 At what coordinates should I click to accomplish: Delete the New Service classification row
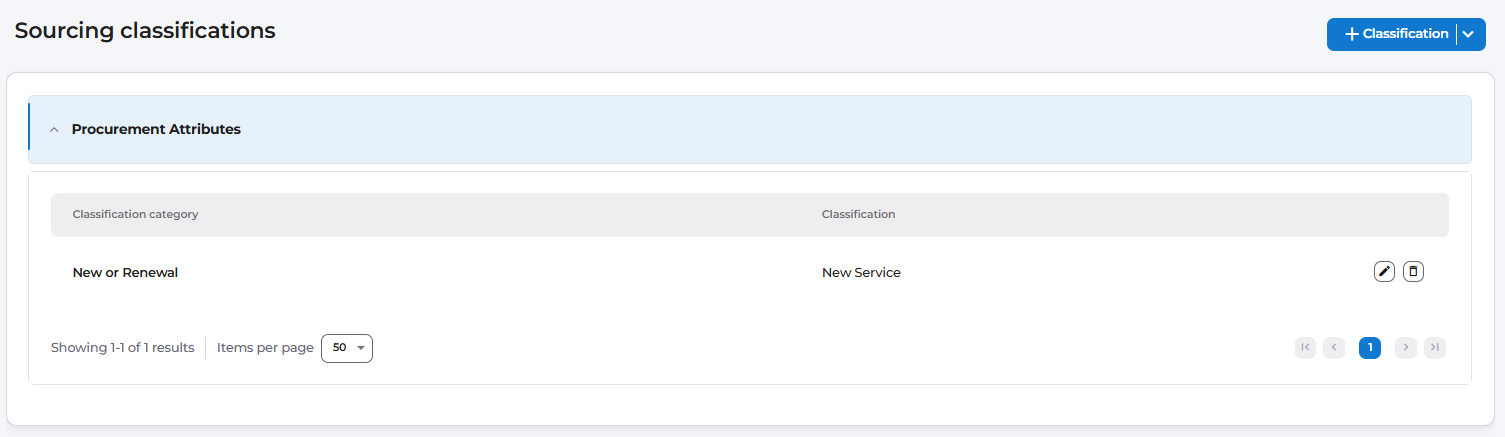pyautogui.click(x=1413, y=271)
